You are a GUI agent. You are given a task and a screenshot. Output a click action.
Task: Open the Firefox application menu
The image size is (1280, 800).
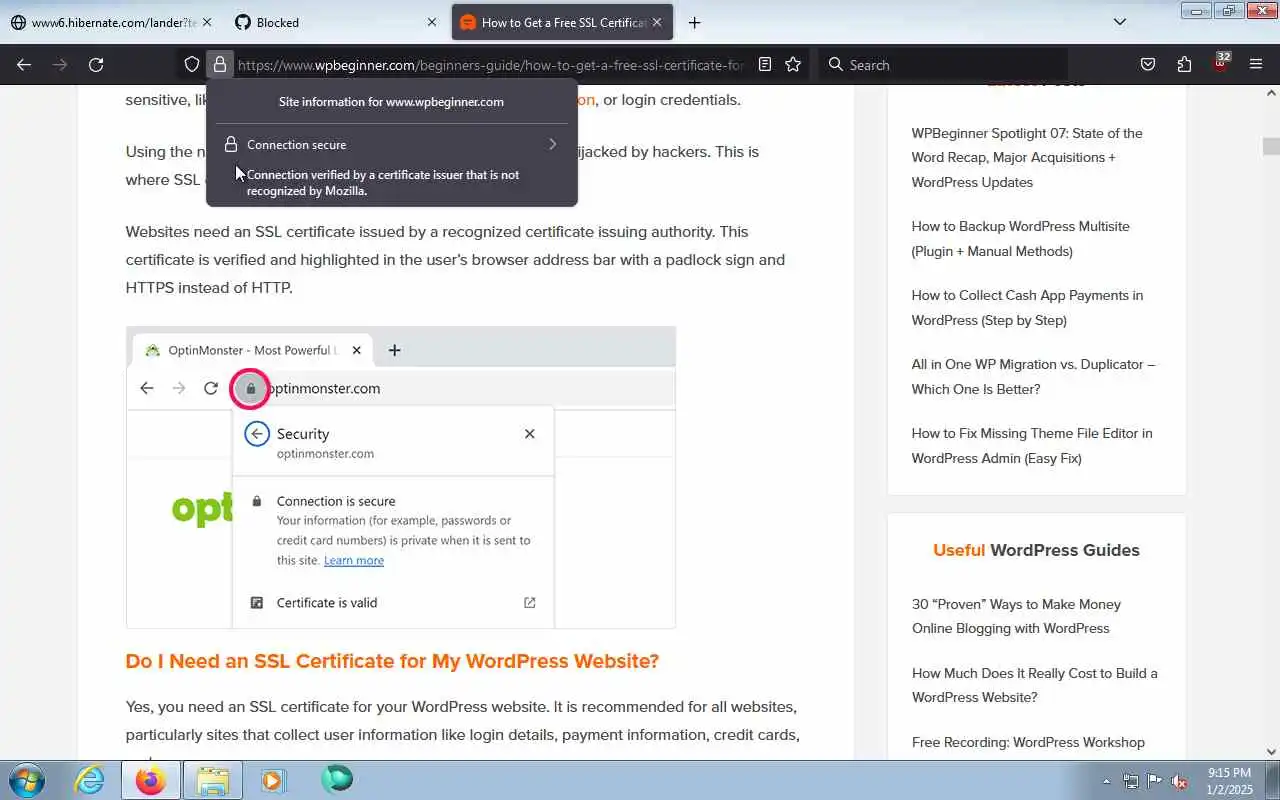click(x=1256, y=65)
